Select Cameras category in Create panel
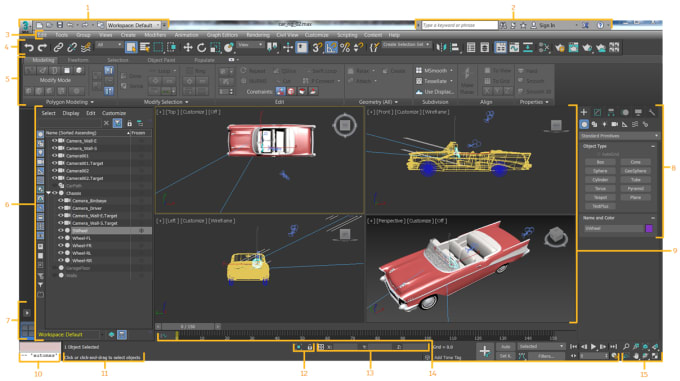This screenshot has width=680, height=381. (x=615, y=124)
